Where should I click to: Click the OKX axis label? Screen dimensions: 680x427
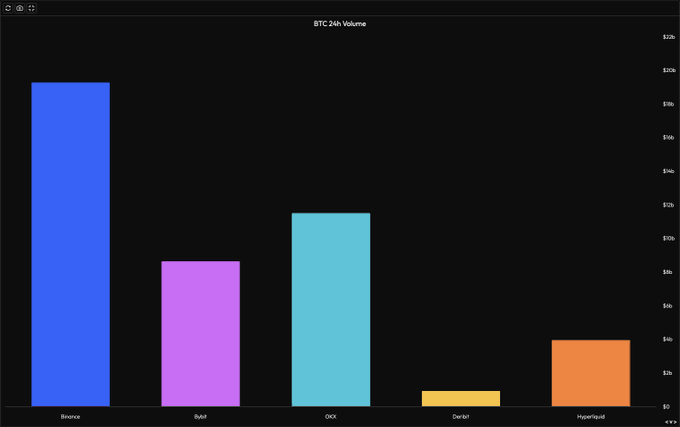[x=330, y=417]
